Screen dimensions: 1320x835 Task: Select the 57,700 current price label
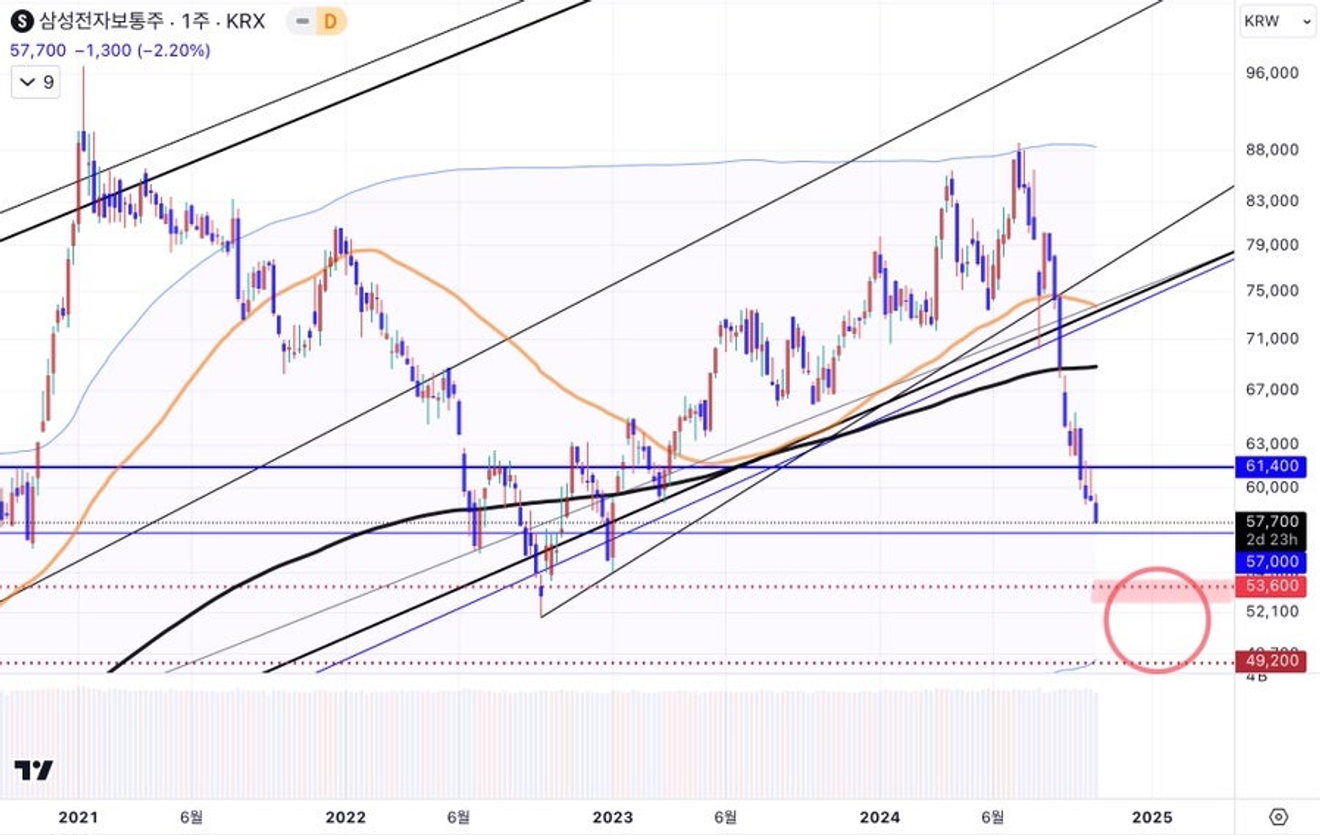coord(1271,521)
